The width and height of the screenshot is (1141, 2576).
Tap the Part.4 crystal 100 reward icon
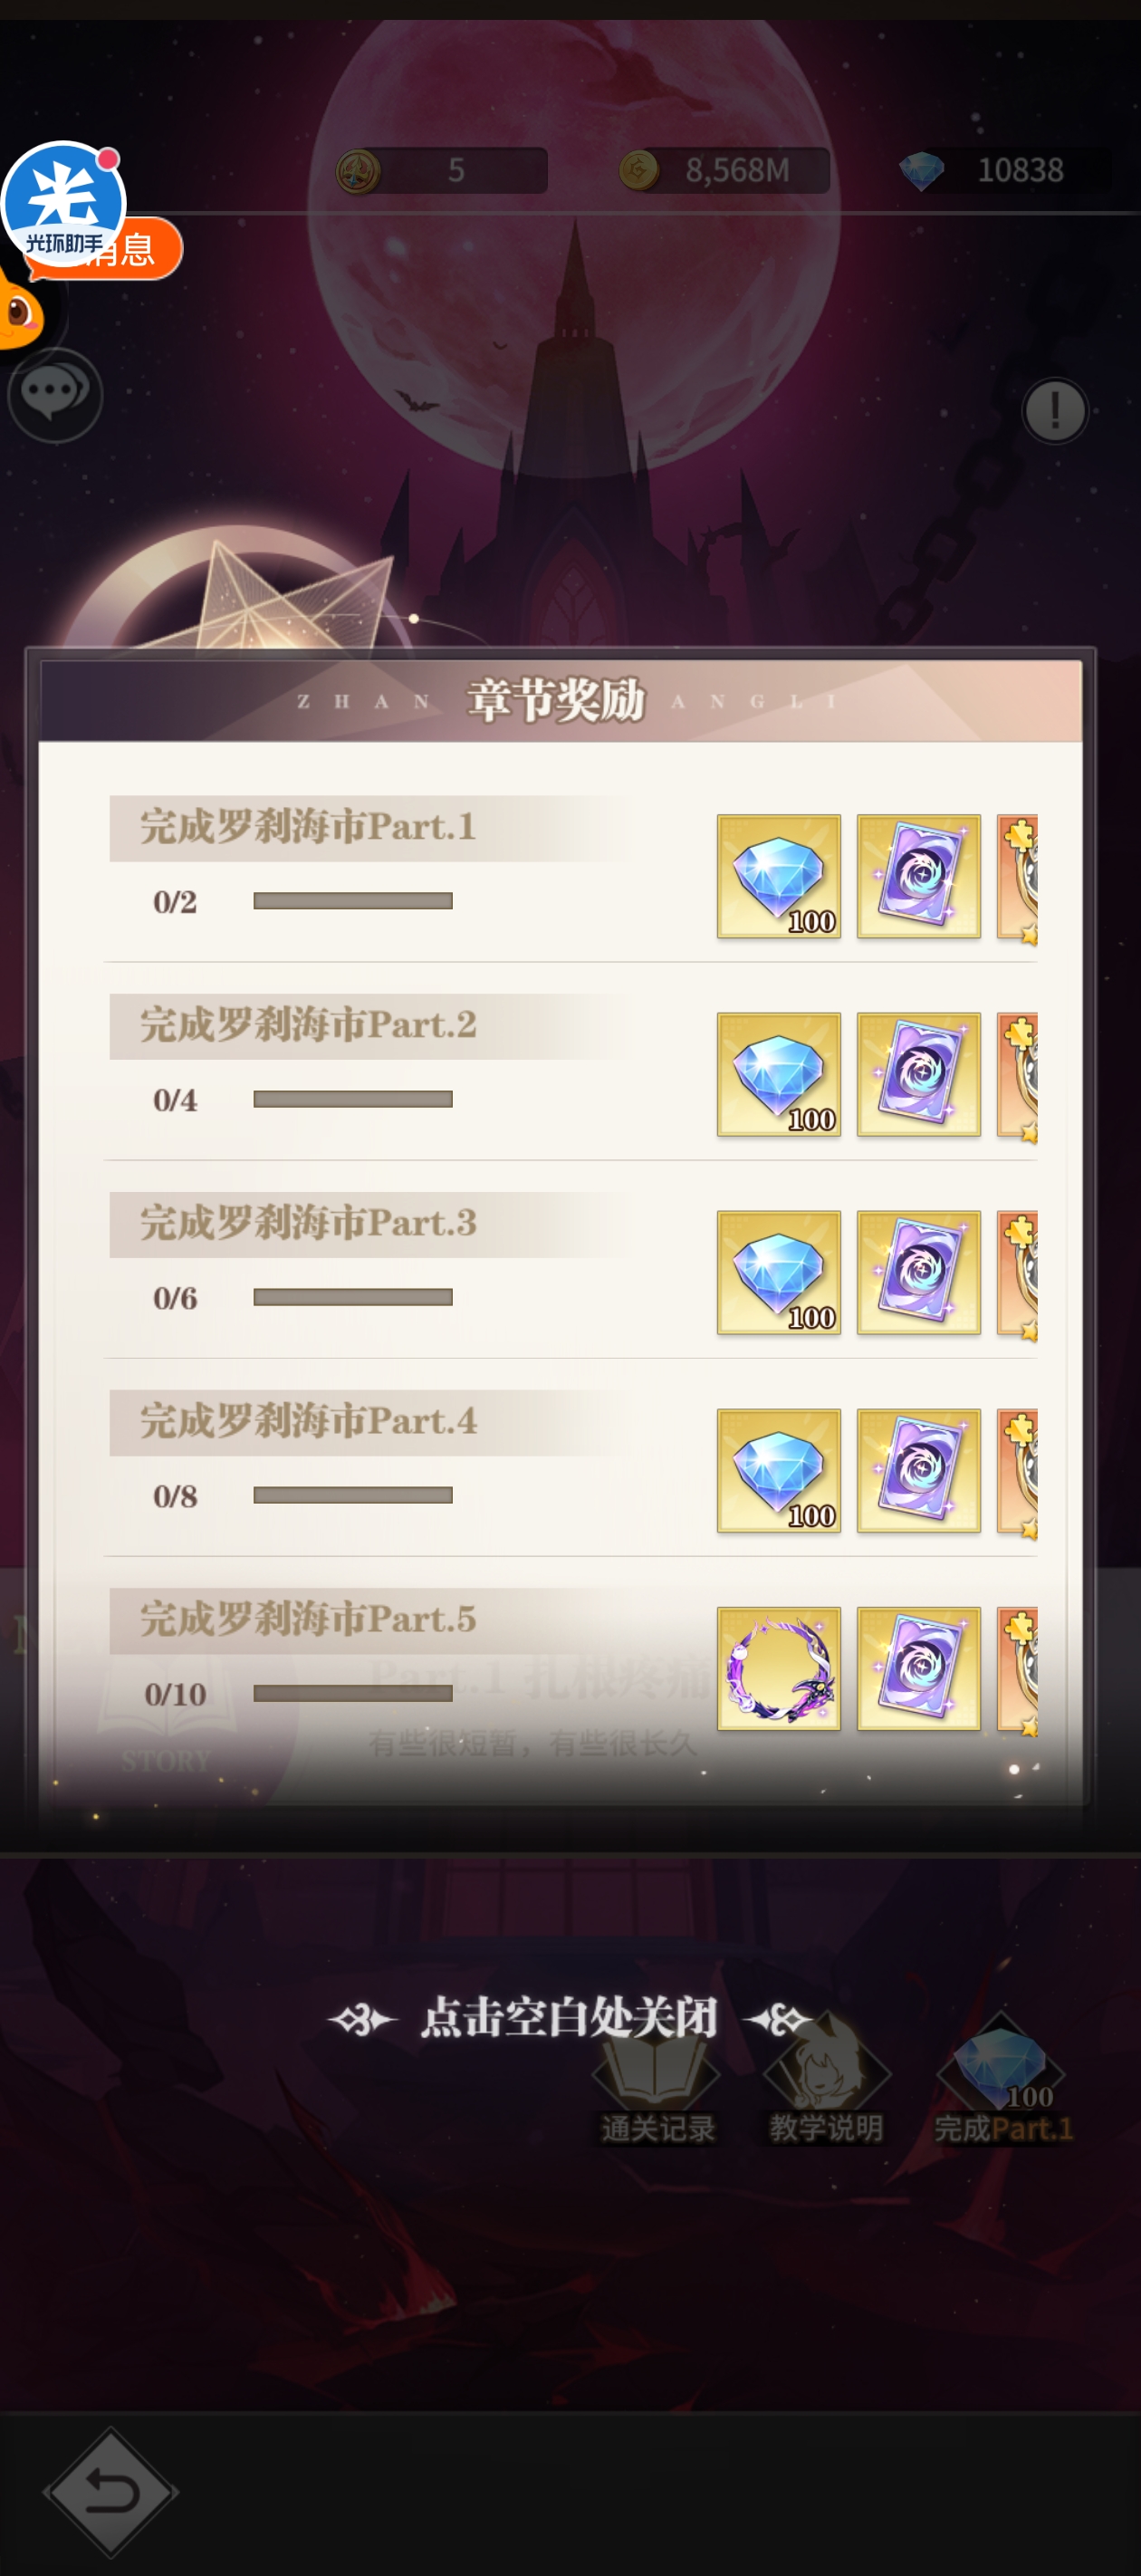click(778, 1470)
